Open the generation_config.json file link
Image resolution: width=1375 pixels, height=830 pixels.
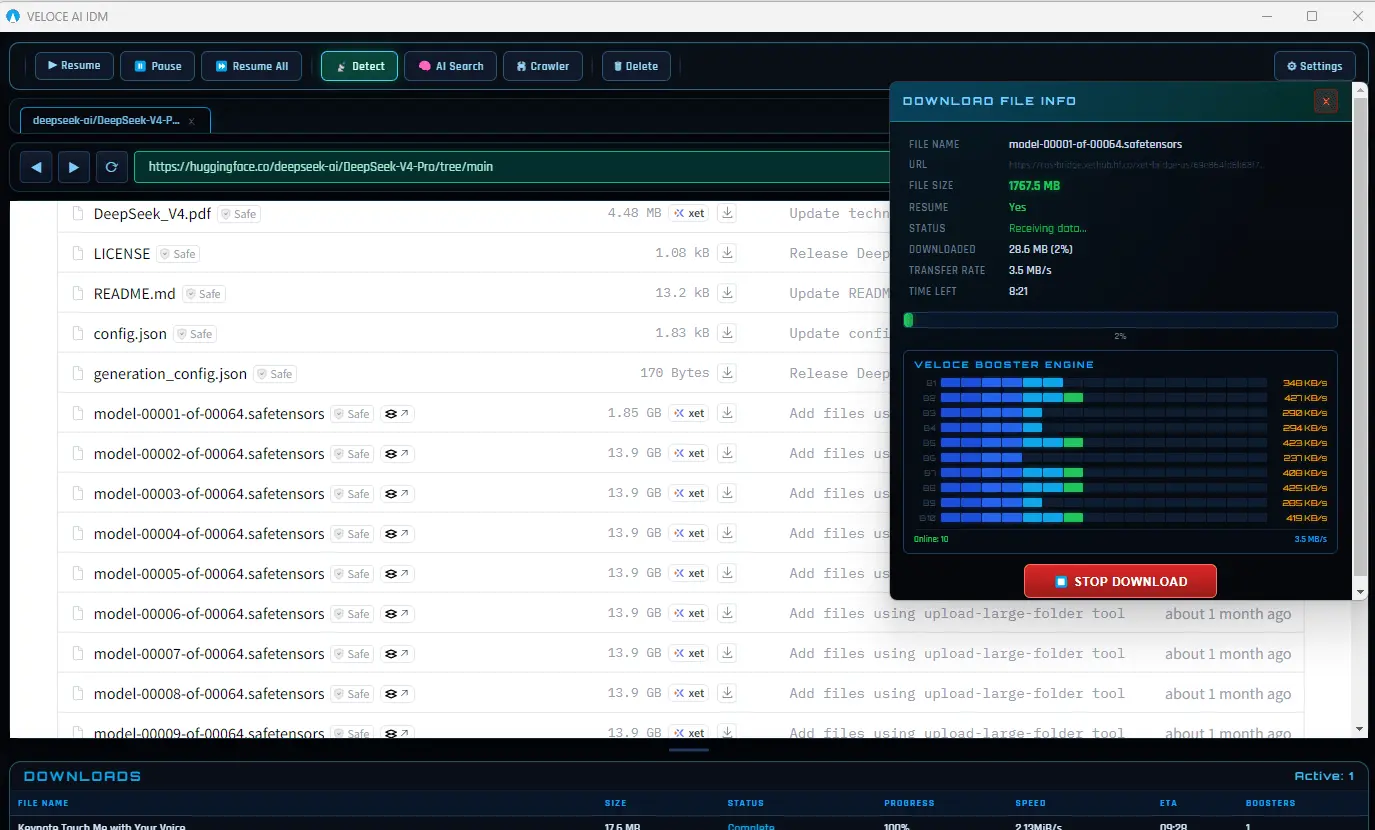(170, 374)
